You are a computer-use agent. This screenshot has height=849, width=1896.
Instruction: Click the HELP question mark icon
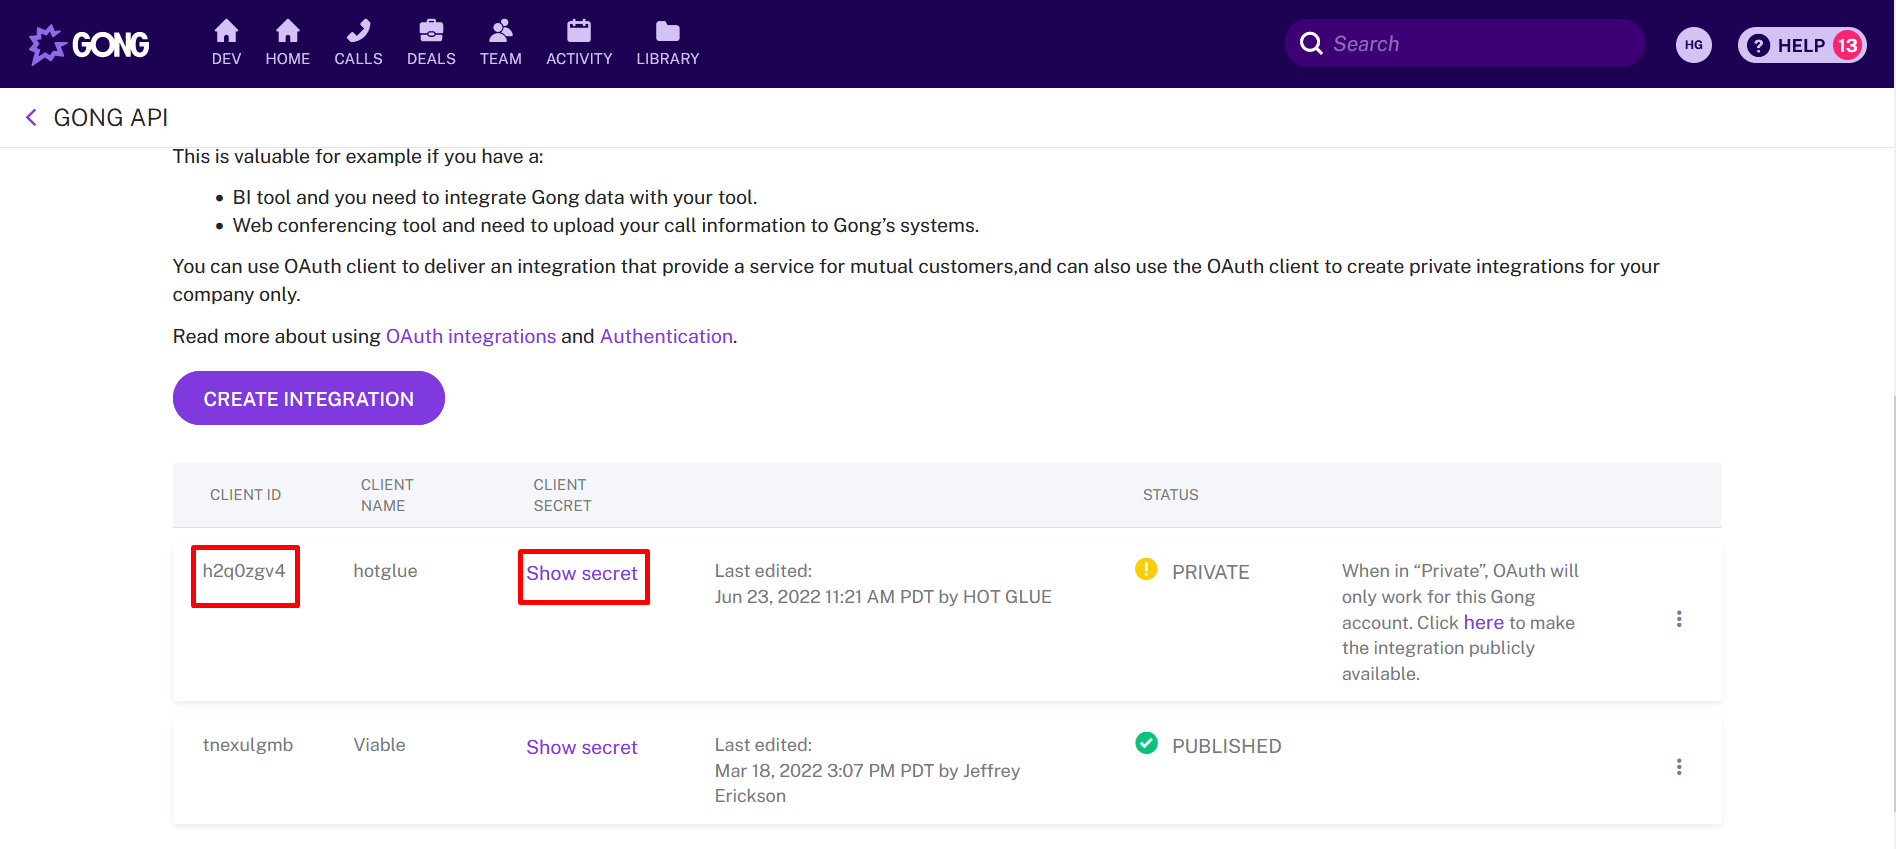coord(1758,45)
